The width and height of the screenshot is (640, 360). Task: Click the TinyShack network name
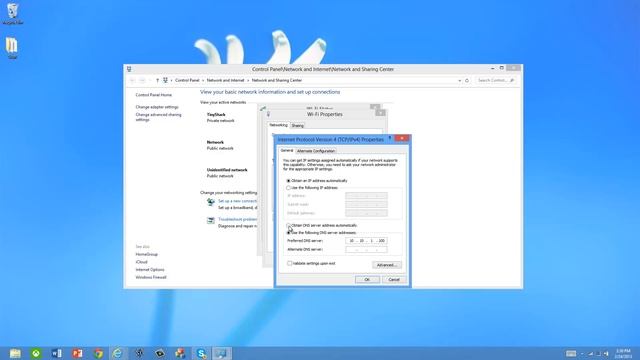(x=216, y=115)
